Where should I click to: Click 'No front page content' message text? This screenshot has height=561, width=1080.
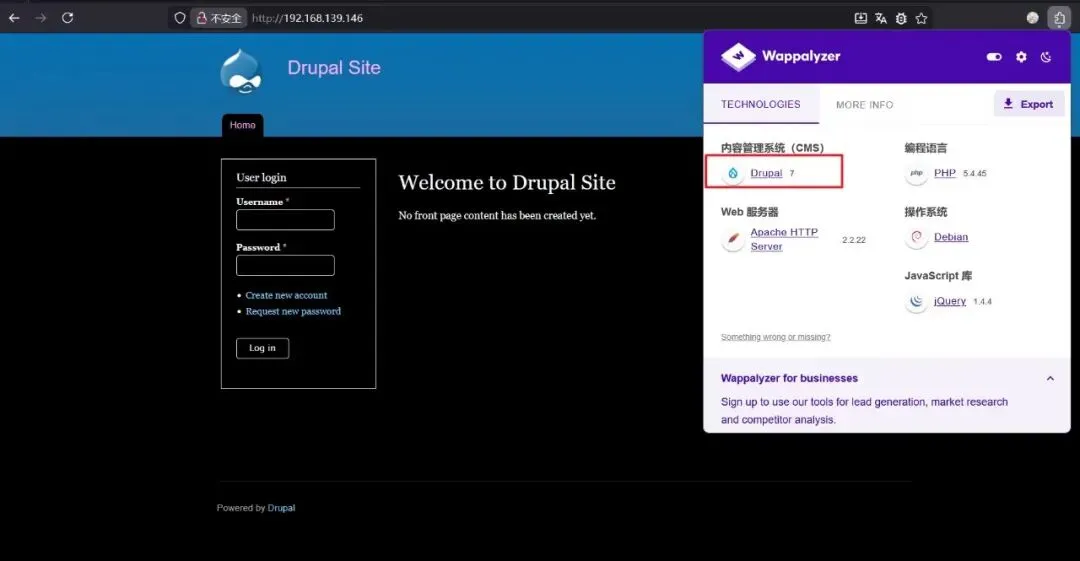coord(497,216)
